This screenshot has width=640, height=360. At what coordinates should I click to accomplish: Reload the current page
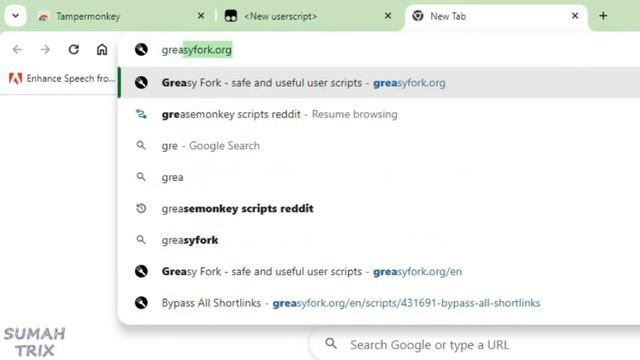coord(73,49)
